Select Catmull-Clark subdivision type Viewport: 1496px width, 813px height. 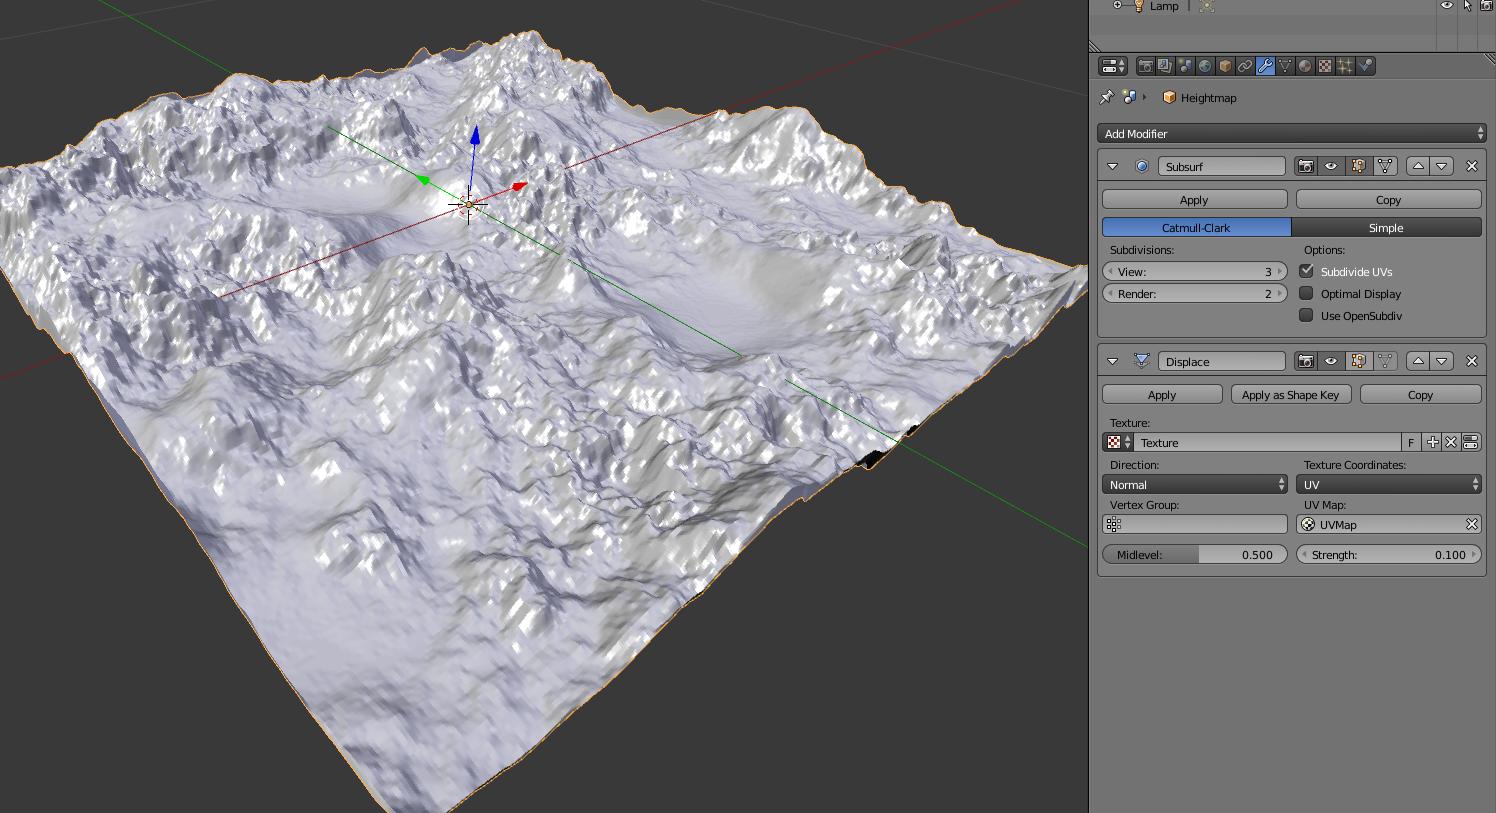coord(1196,228)
